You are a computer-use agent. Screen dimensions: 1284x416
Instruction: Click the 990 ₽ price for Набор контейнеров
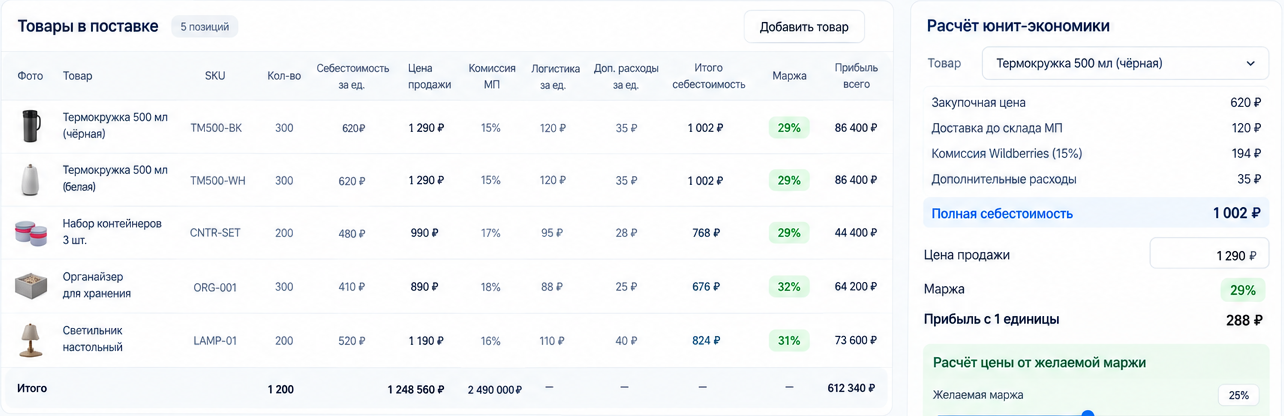pos(424,233)
